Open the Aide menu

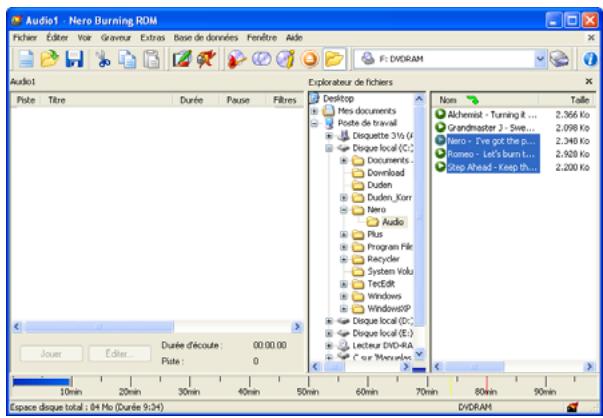pyautogui.click(x=294, y=38)
